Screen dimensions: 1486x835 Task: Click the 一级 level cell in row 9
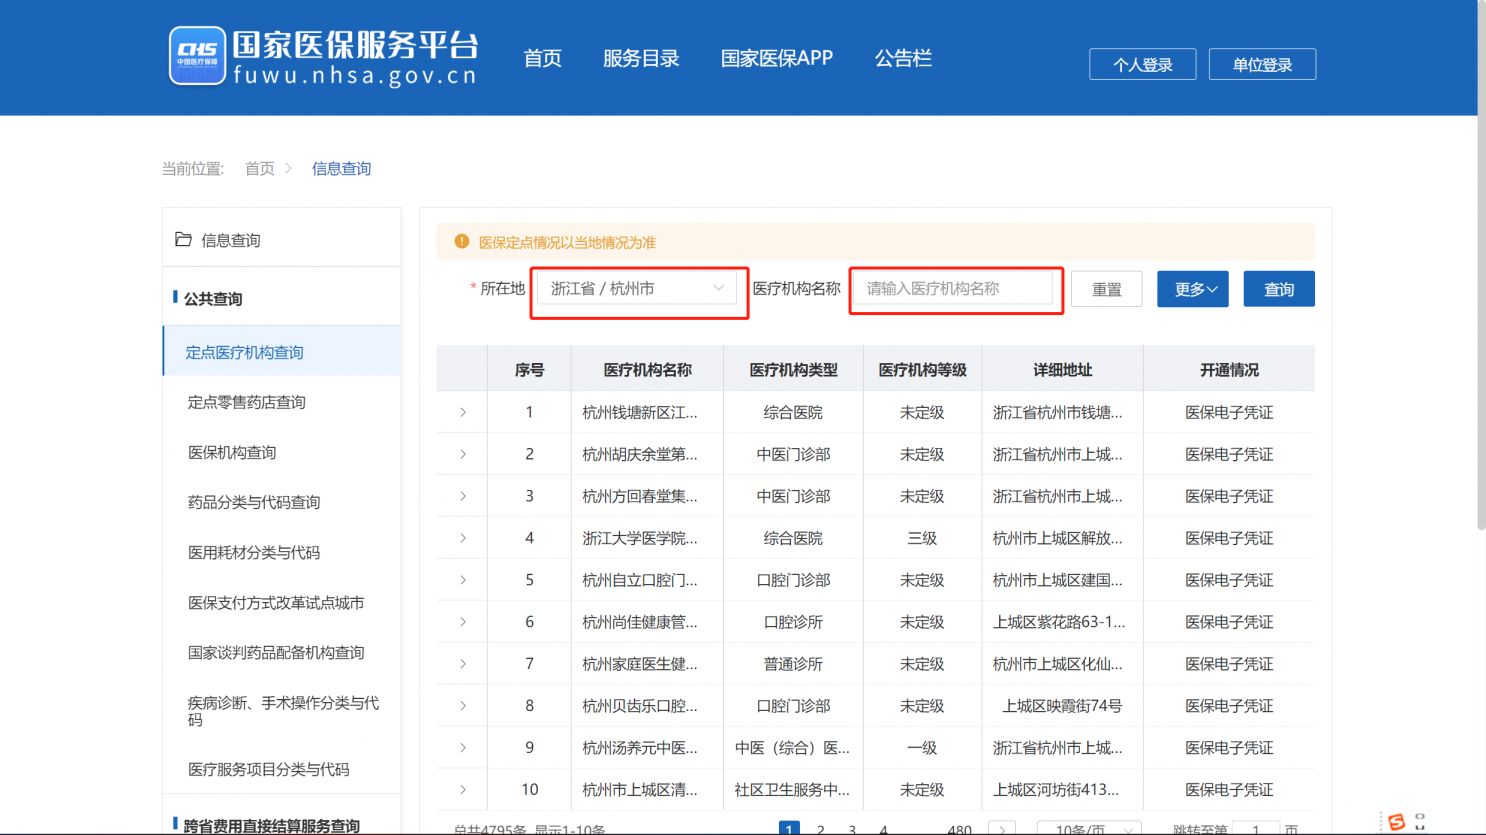tap(922, 748)
